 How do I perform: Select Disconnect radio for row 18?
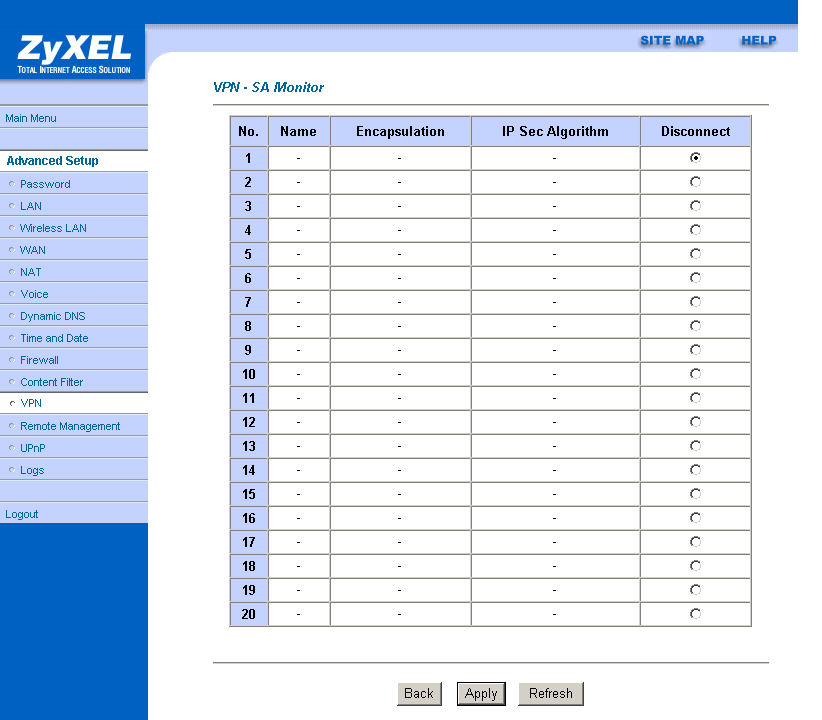point(695,566)
